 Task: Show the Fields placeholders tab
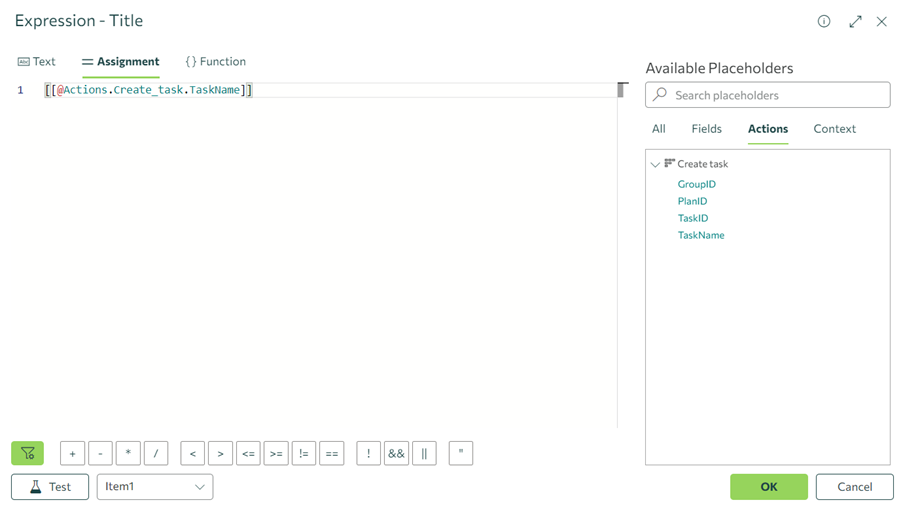(706, 129)
